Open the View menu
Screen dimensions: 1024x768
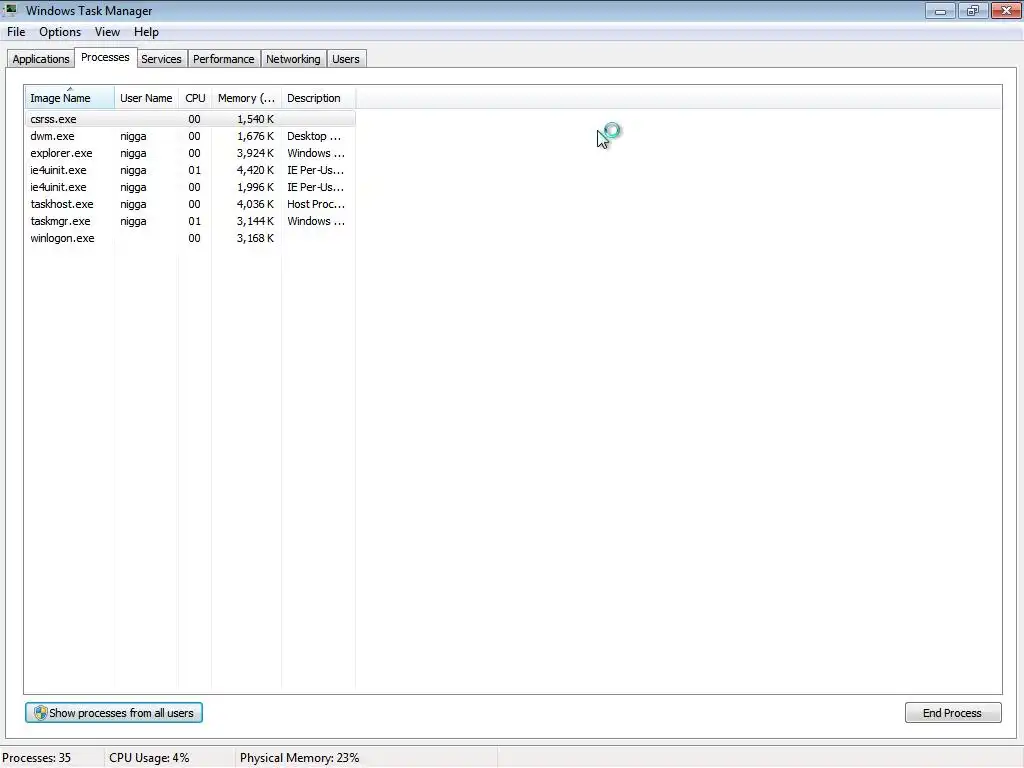107,32
